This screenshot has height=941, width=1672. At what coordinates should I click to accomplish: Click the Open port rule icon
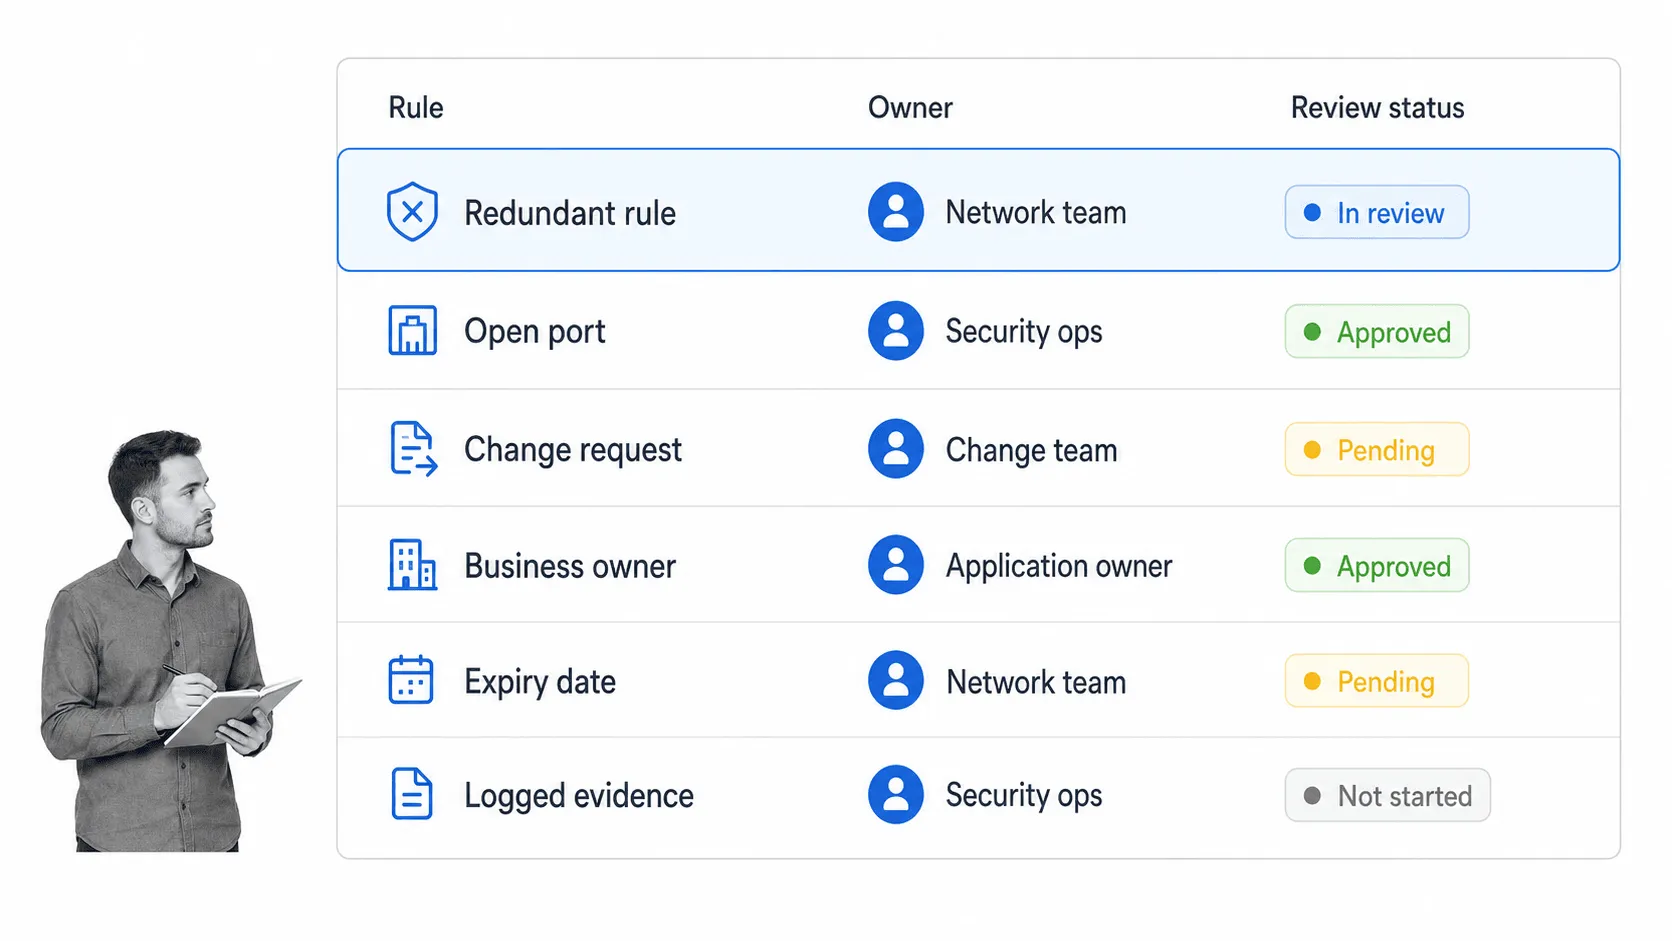coord(412,331)
